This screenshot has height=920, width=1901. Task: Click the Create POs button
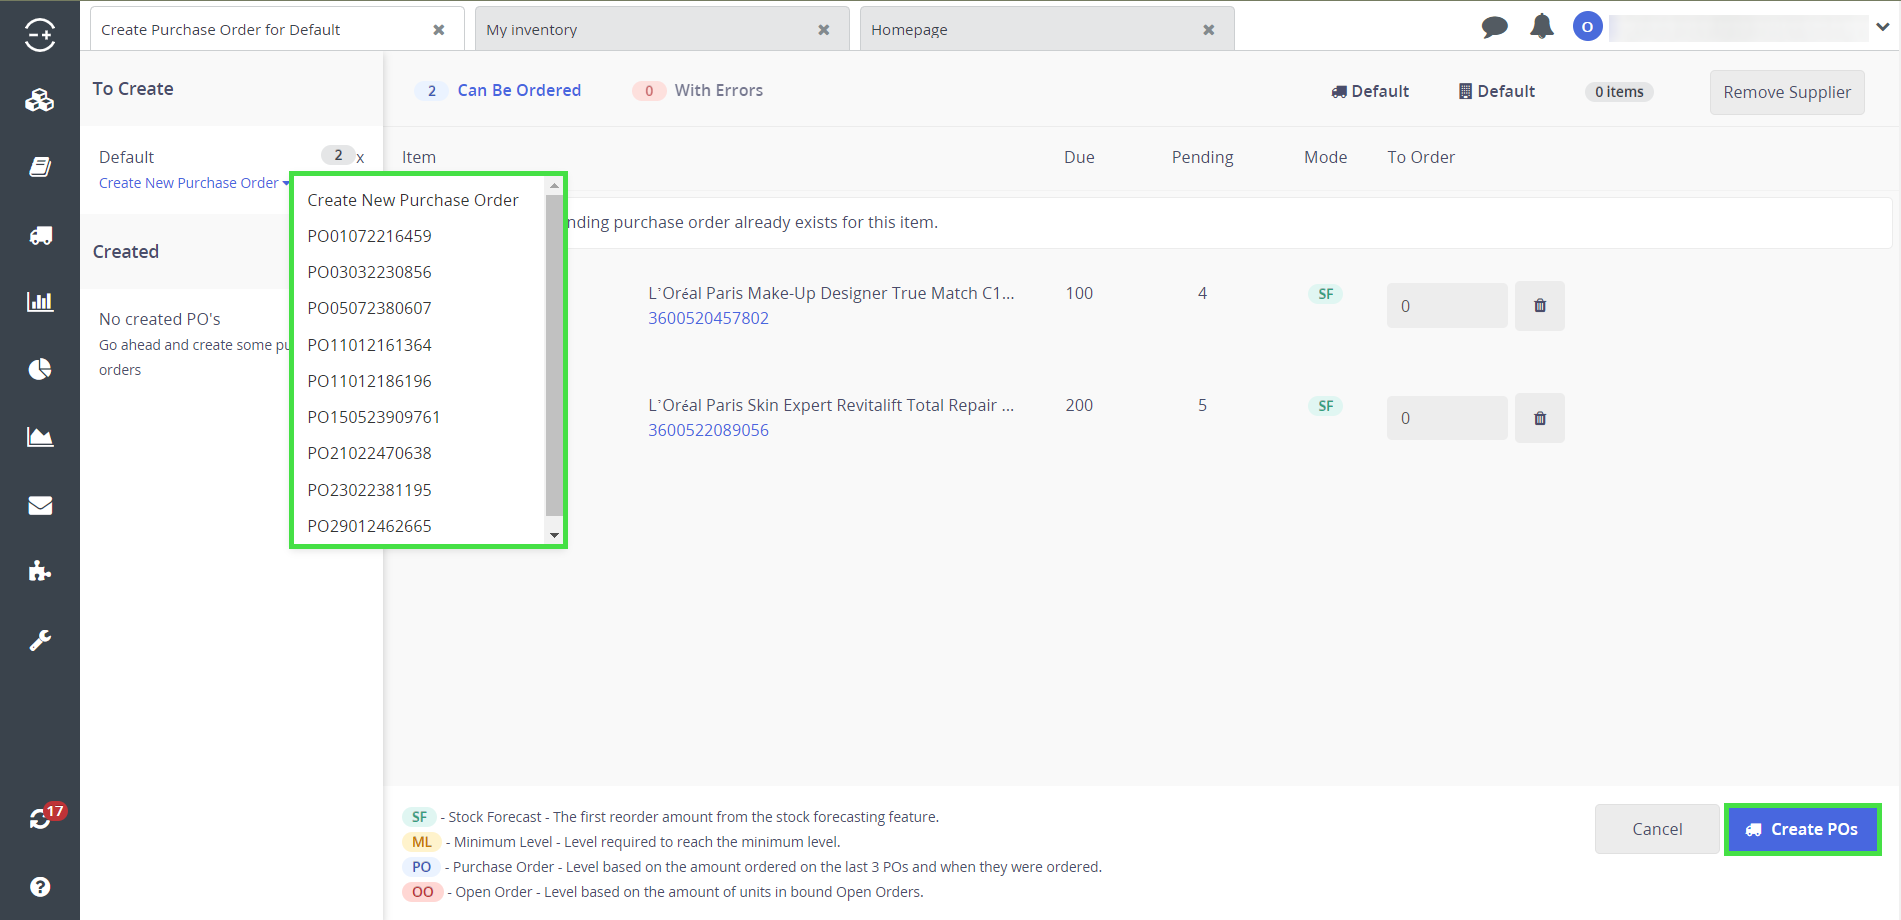(x=1802, y=829)
